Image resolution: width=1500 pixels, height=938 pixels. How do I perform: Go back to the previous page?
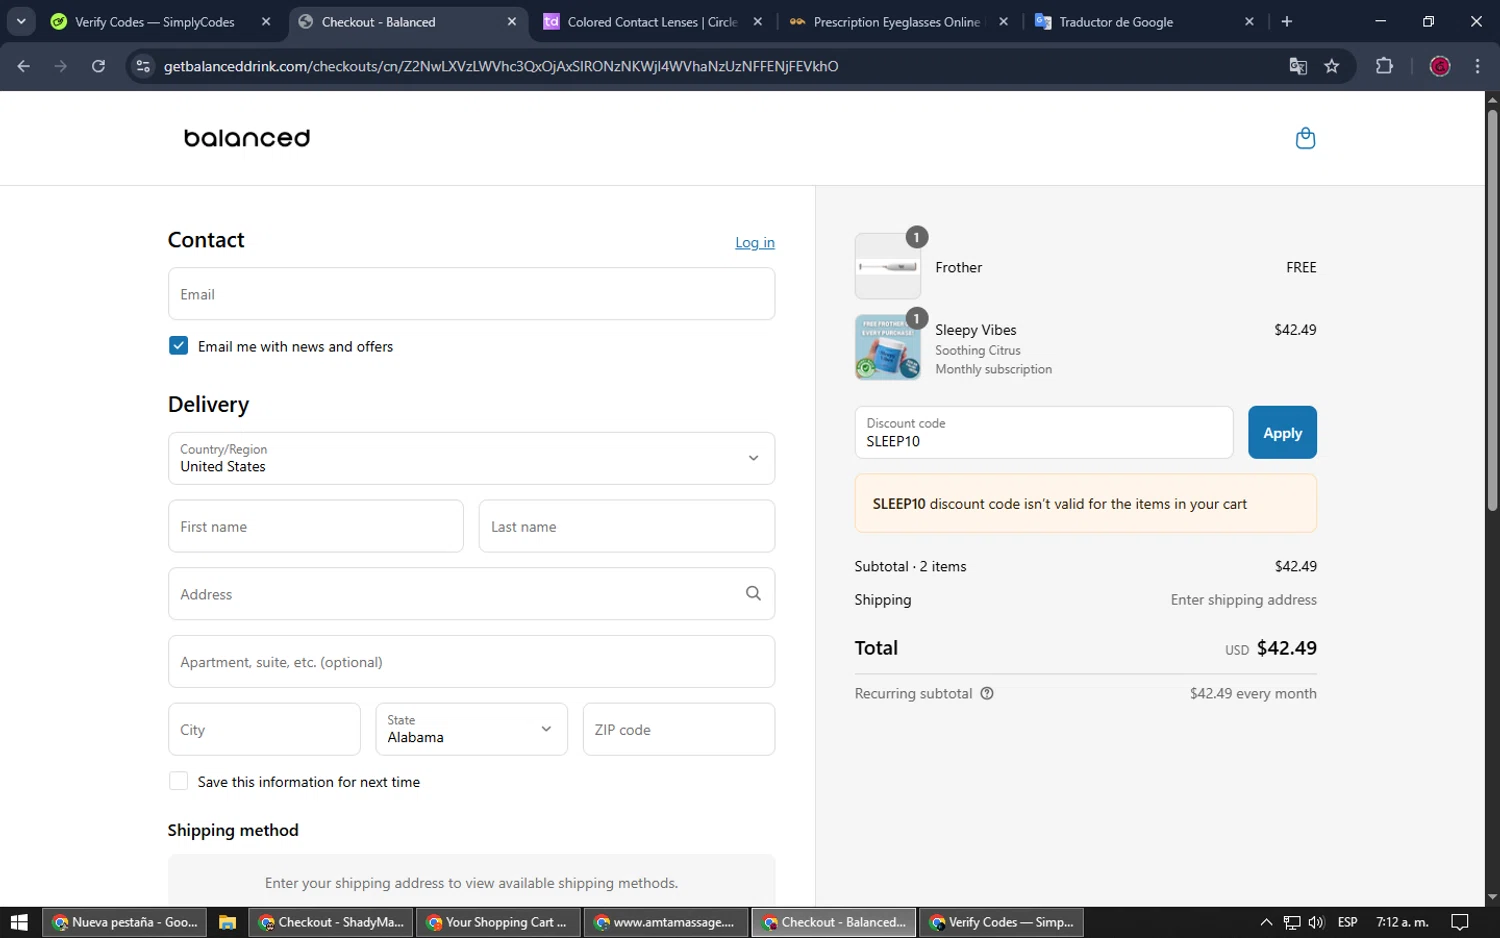tap(24, 66)
